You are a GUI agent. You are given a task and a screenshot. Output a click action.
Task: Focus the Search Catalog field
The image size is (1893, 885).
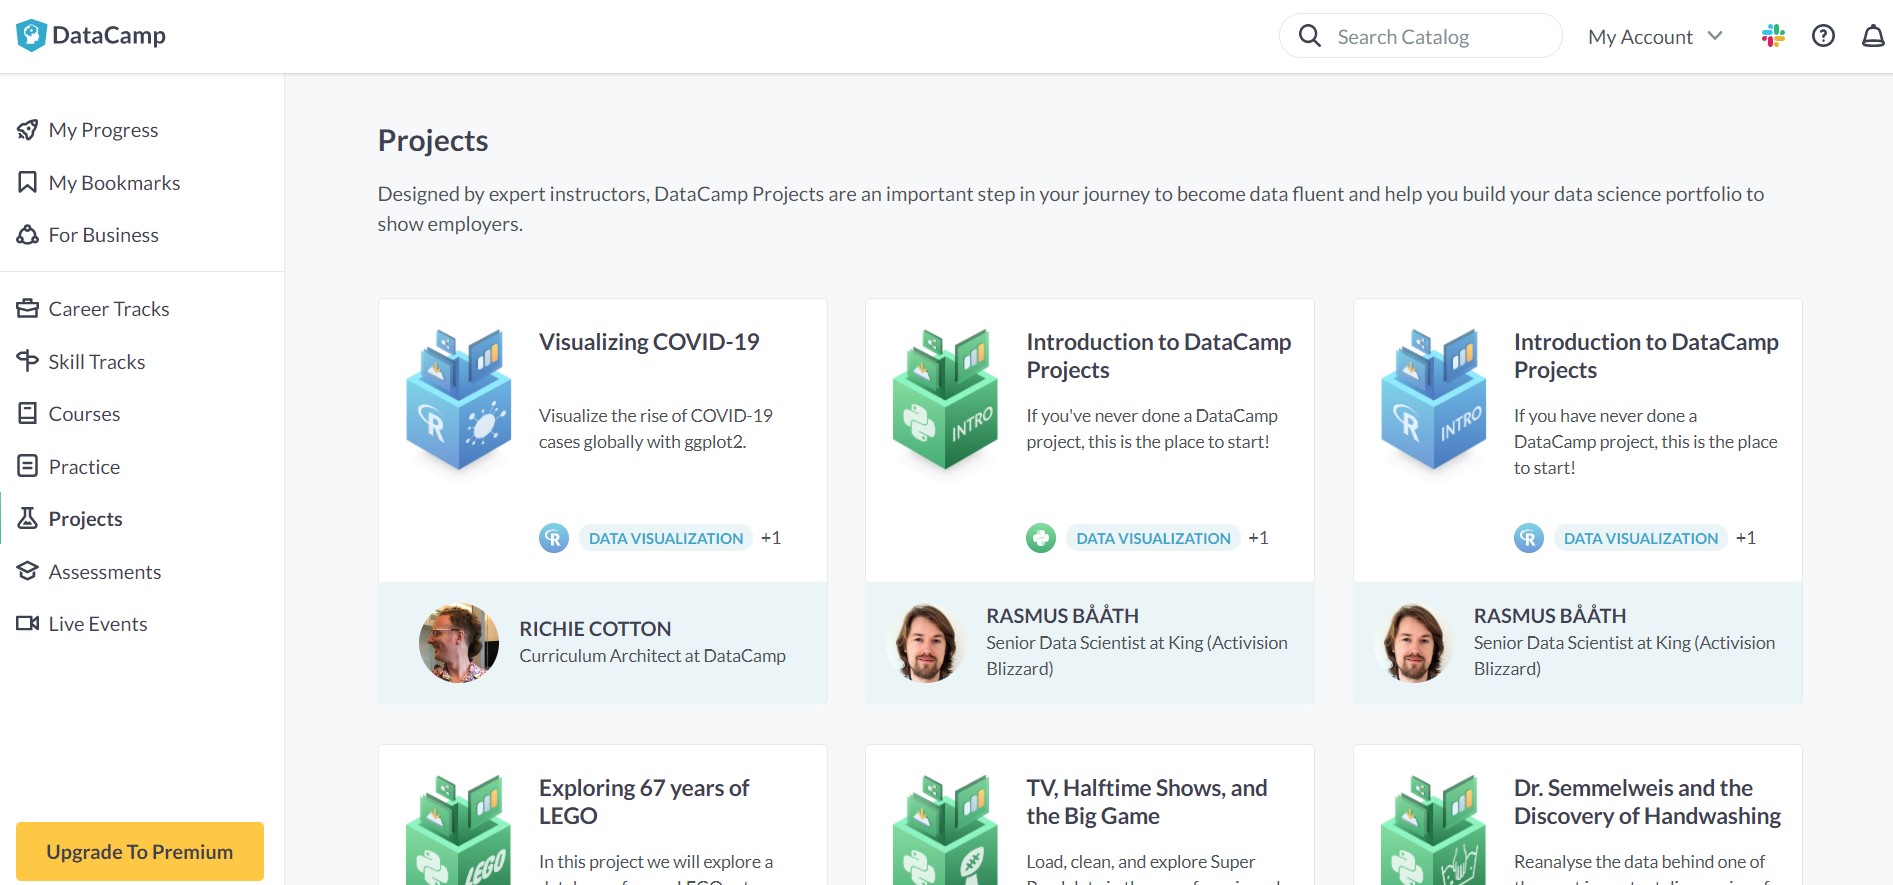point(1420,36)
